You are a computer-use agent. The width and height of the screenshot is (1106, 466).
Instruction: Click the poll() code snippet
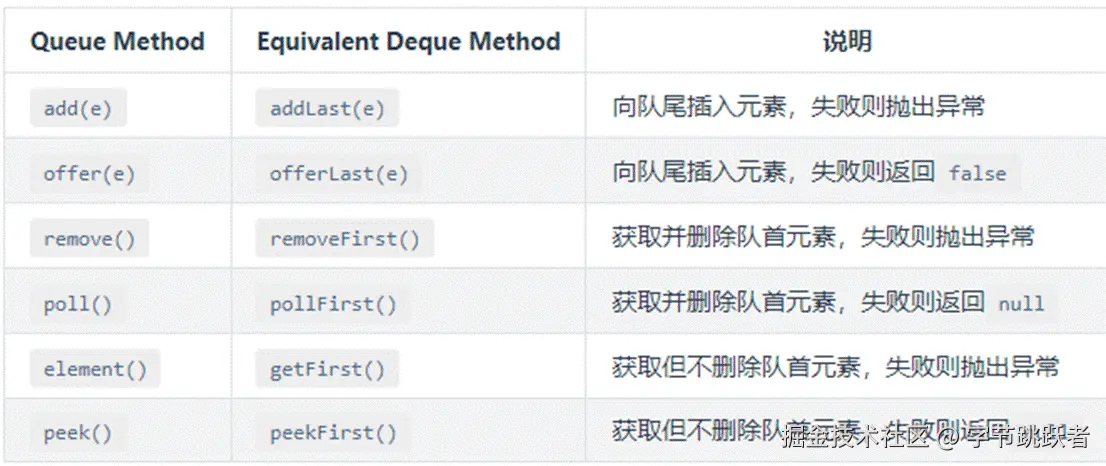point(78,304)
